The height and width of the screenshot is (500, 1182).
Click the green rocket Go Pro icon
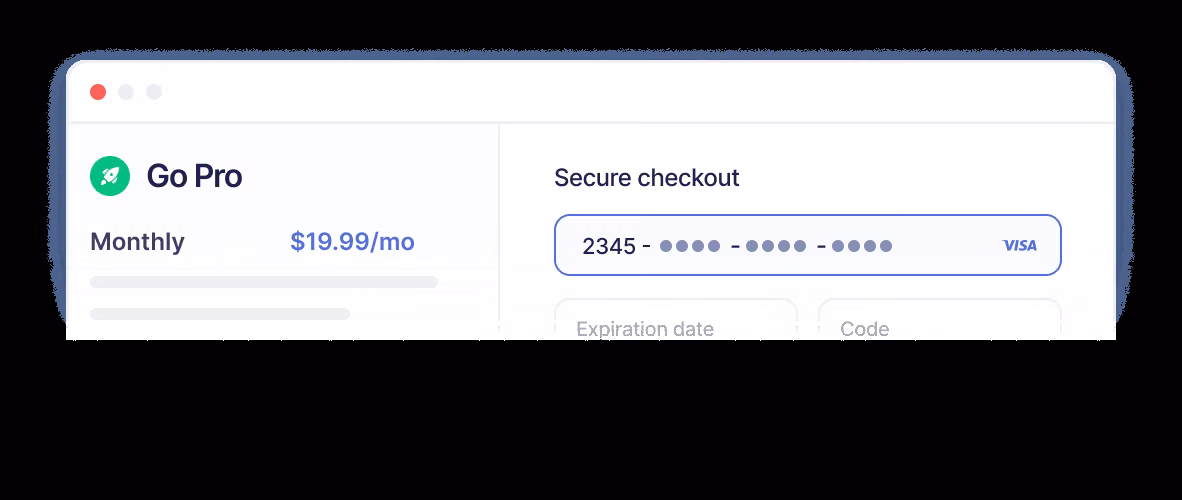pyautogui.click(x=110, y=176)
